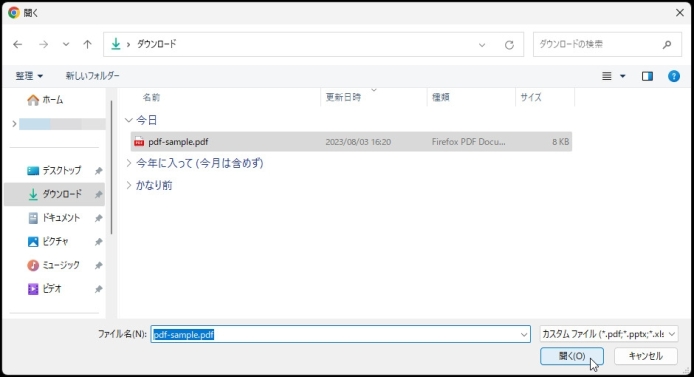Click 新しいフォルダー in the toolbar
Image resolution: width=694 pixels, height=377 pixels.
click(93, 76)
